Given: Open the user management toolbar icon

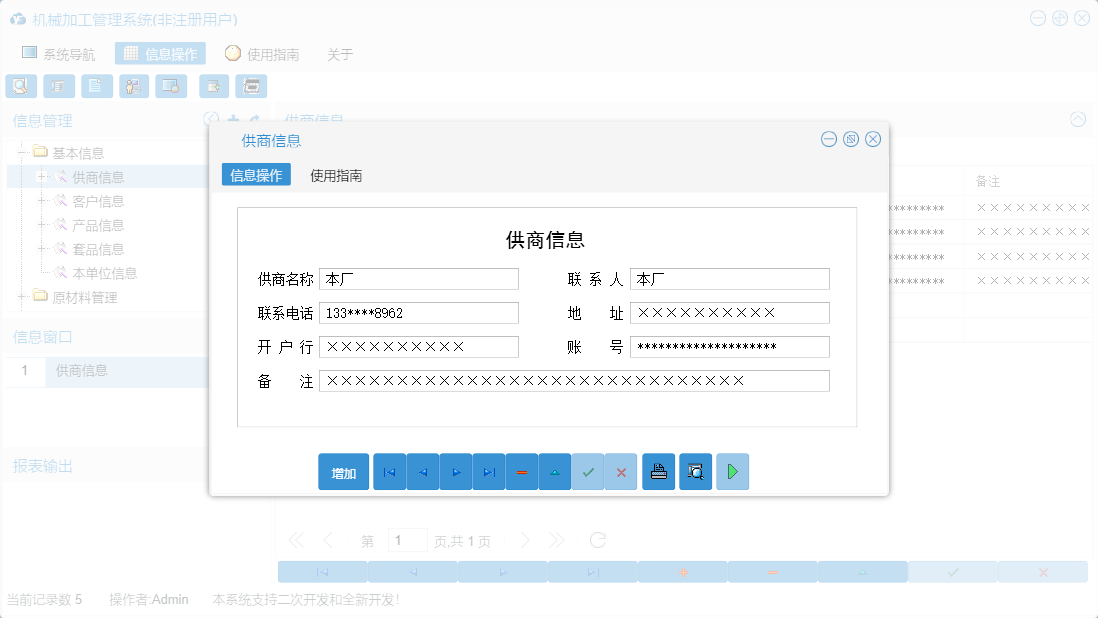Looking at the screenshot, I should pyautogui.click(x=133, y=86).
